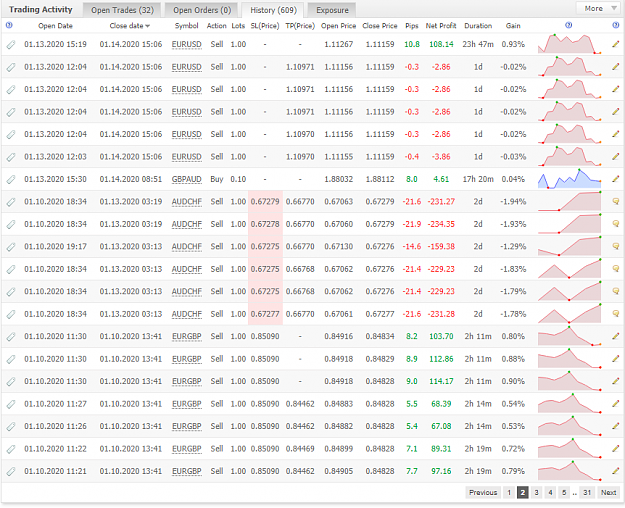Click TP price 0.84469
The width and height of the screenshot is (625, 508).
[300, 449]
